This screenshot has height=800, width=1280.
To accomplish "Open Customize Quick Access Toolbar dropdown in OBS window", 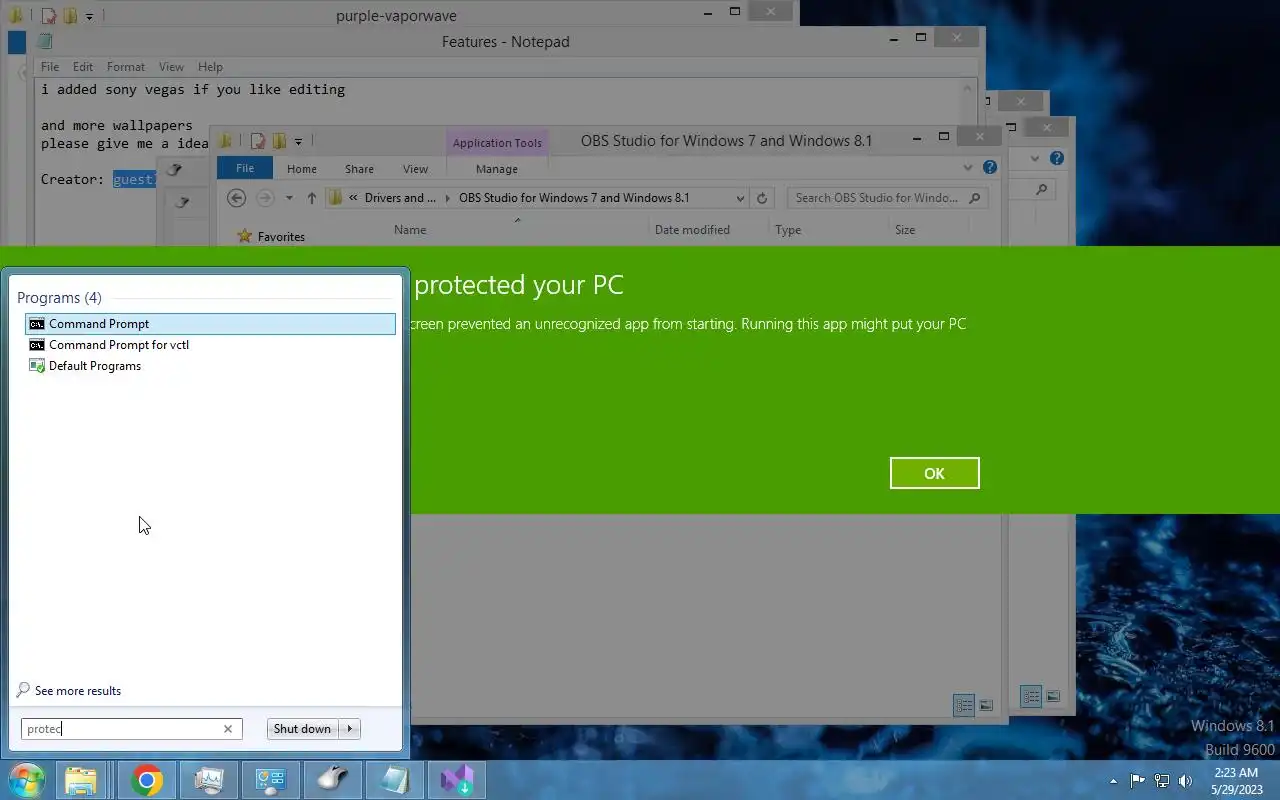I will coord(298,141).
